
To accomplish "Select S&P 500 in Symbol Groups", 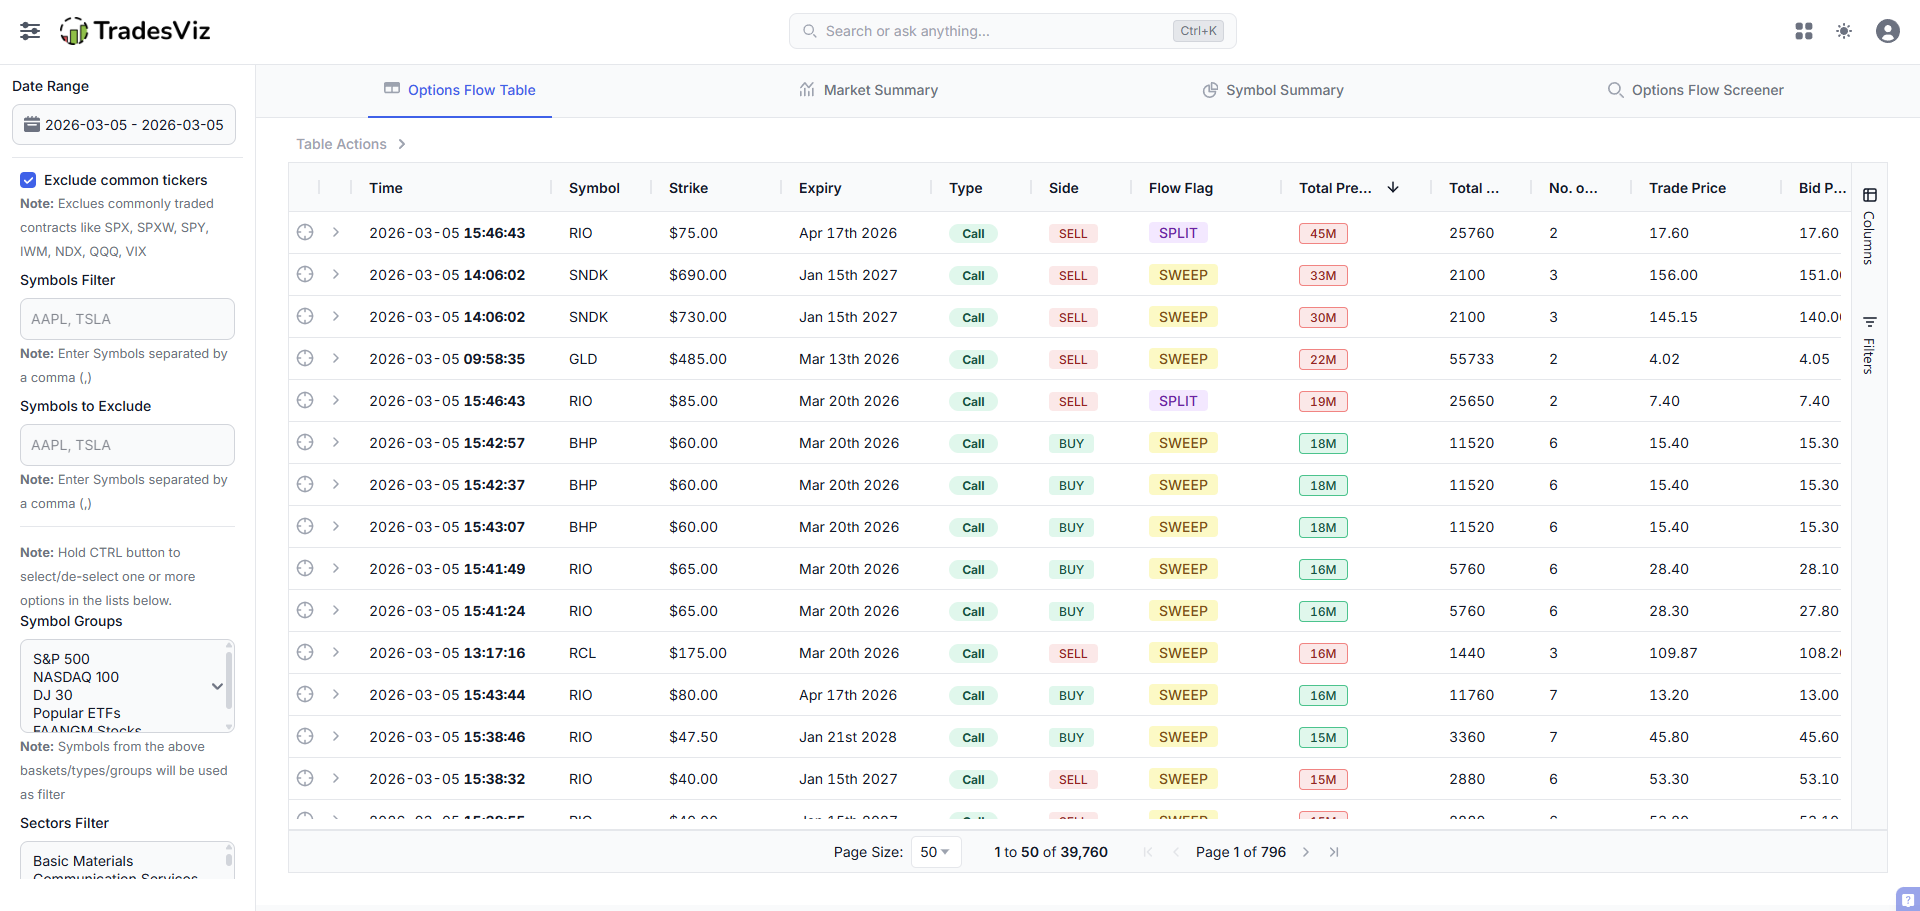I will click(62, 659).
